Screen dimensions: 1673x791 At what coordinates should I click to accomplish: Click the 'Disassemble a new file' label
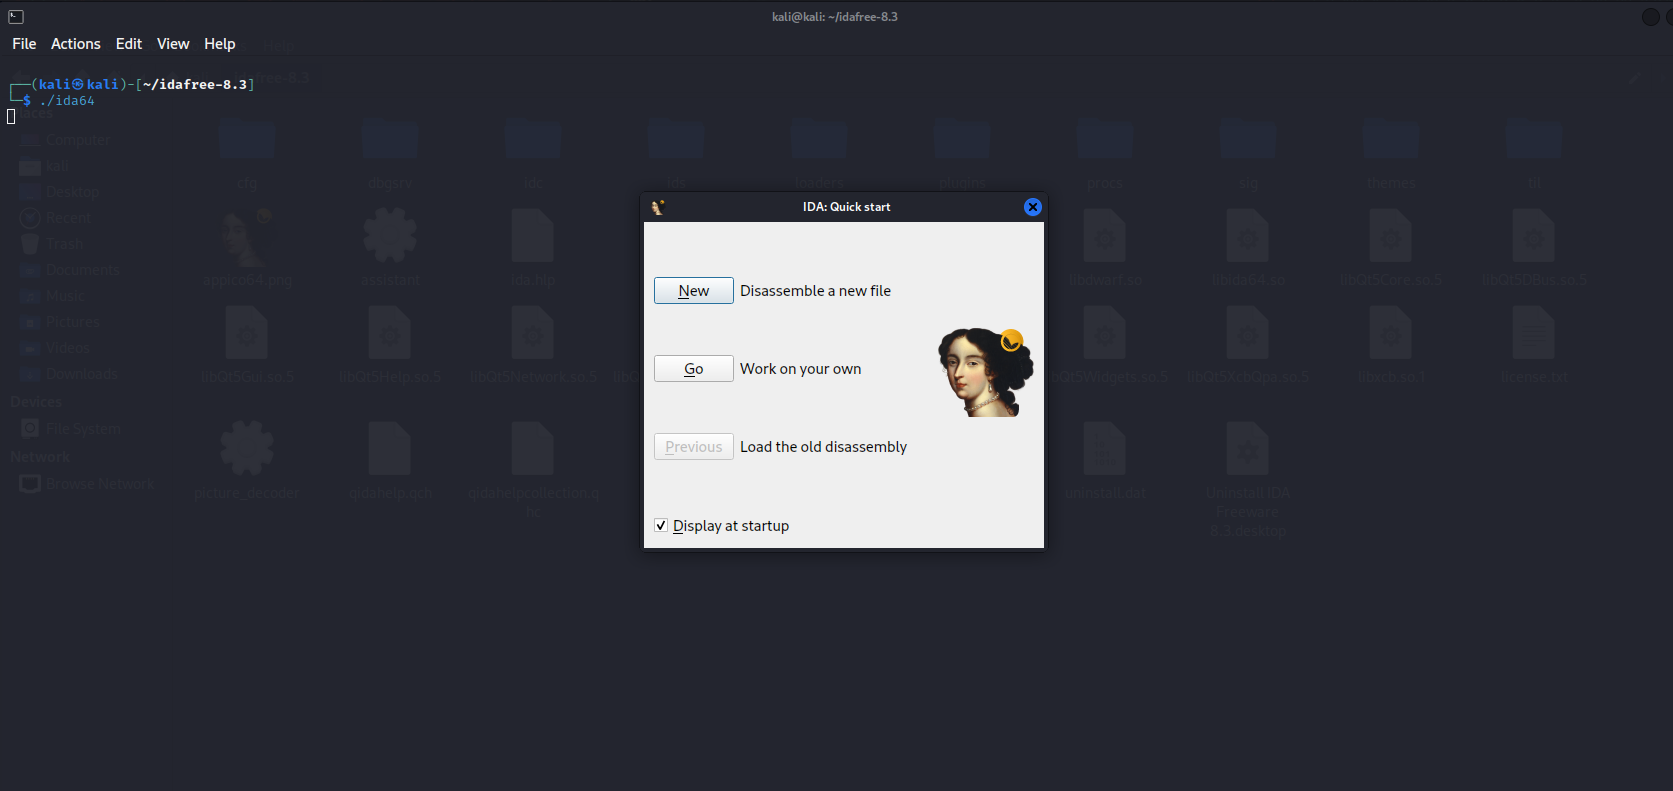pyautogui.click(x=815, y=291)
